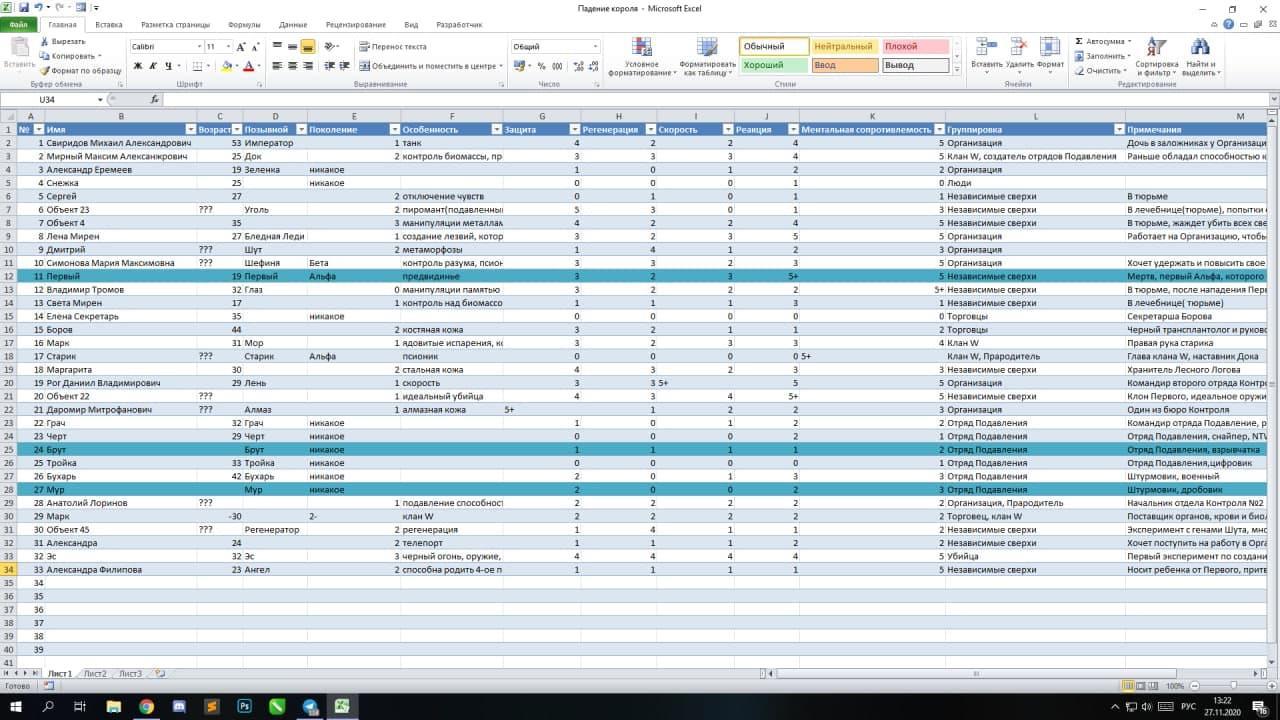Click the fill color bucket icon
Viewport: 1280px width, 720px height.
click(x=227, y=66)
